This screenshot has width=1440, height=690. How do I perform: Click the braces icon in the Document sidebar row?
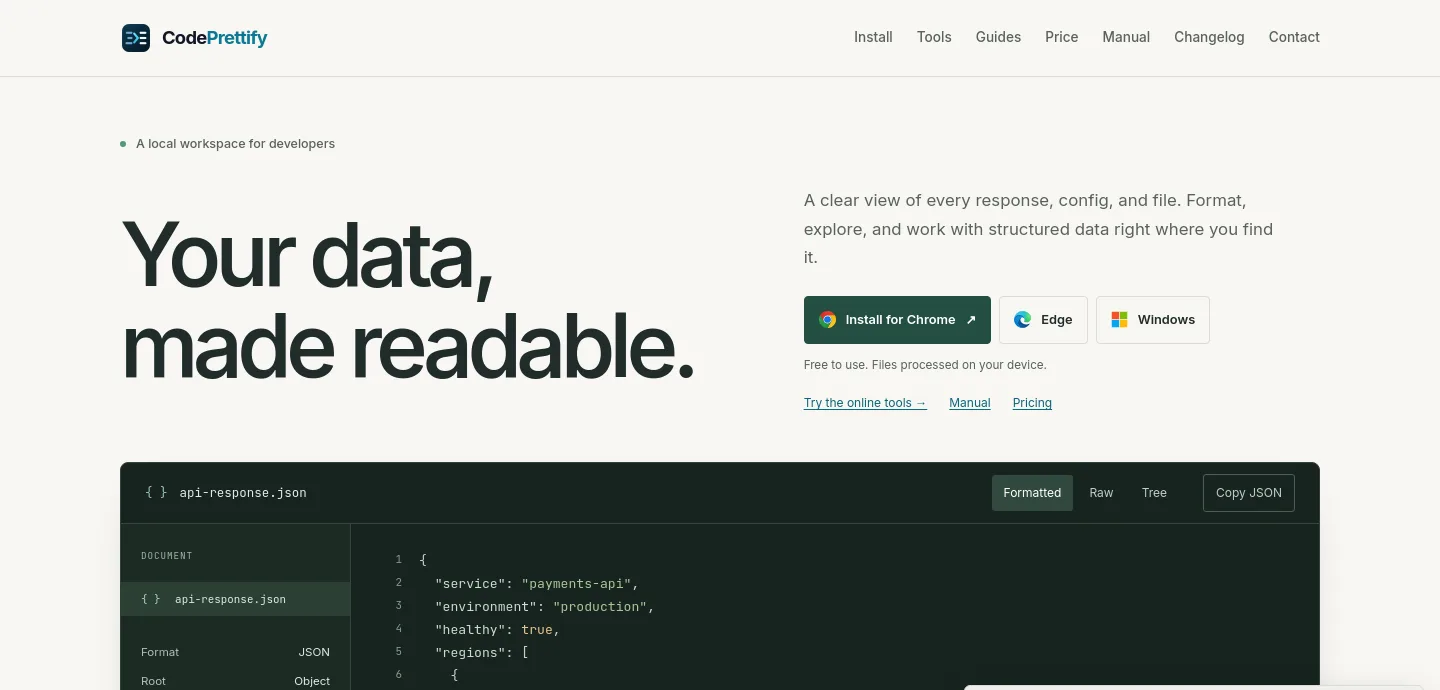[x=151, y=599]
